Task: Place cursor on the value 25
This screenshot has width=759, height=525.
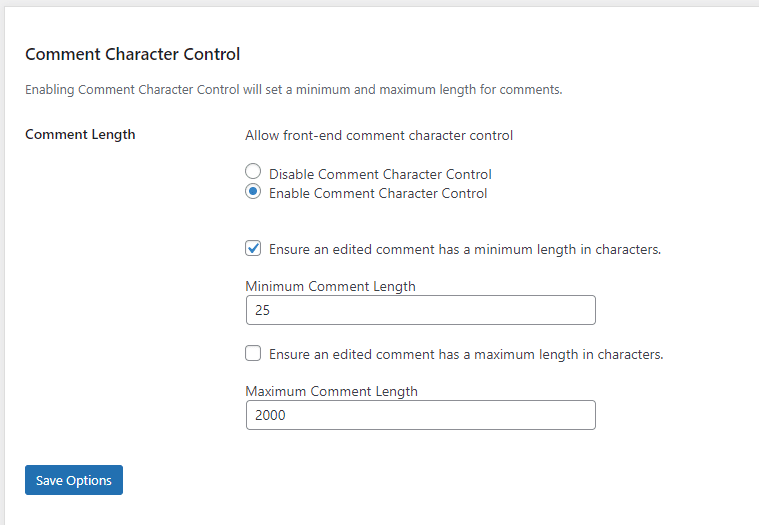Action: 262,310
